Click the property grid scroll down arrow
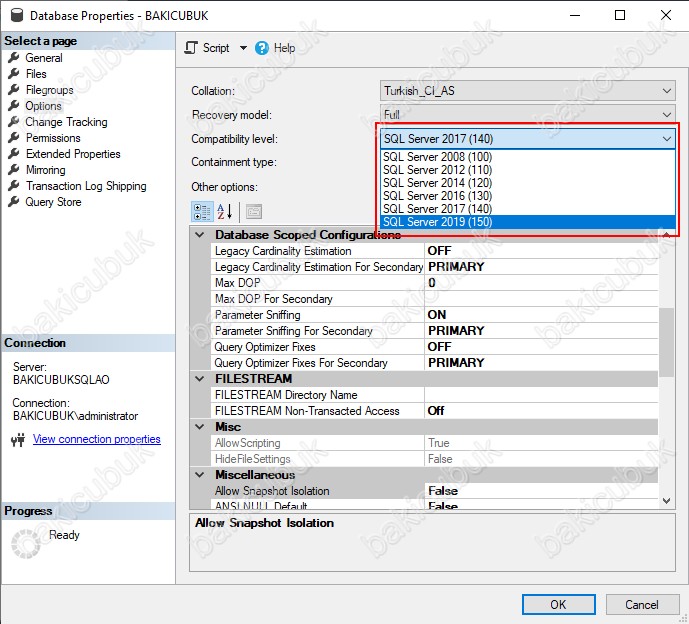 coord(667,501)
